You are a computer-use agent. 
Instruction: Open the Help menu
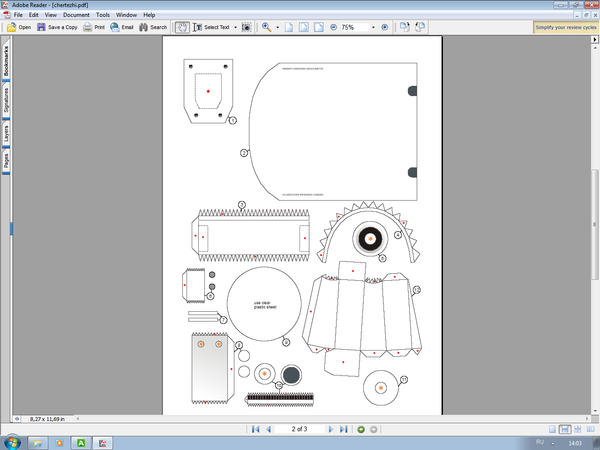click(149, 15)
